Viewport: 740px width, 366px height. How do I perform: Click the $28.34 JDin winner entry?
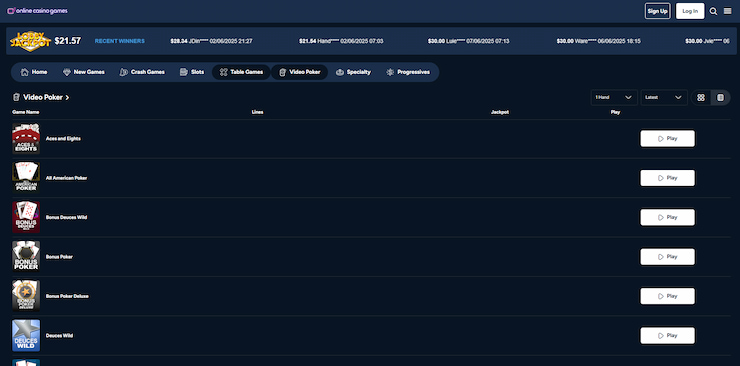(211, 41)
